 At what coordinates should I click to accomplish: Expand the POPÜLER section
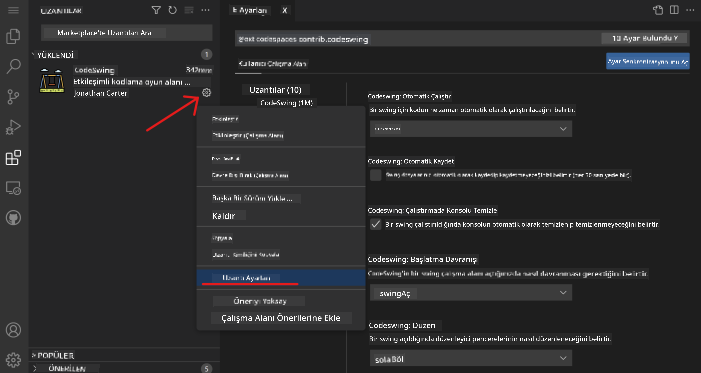click(x=54, y=356)
